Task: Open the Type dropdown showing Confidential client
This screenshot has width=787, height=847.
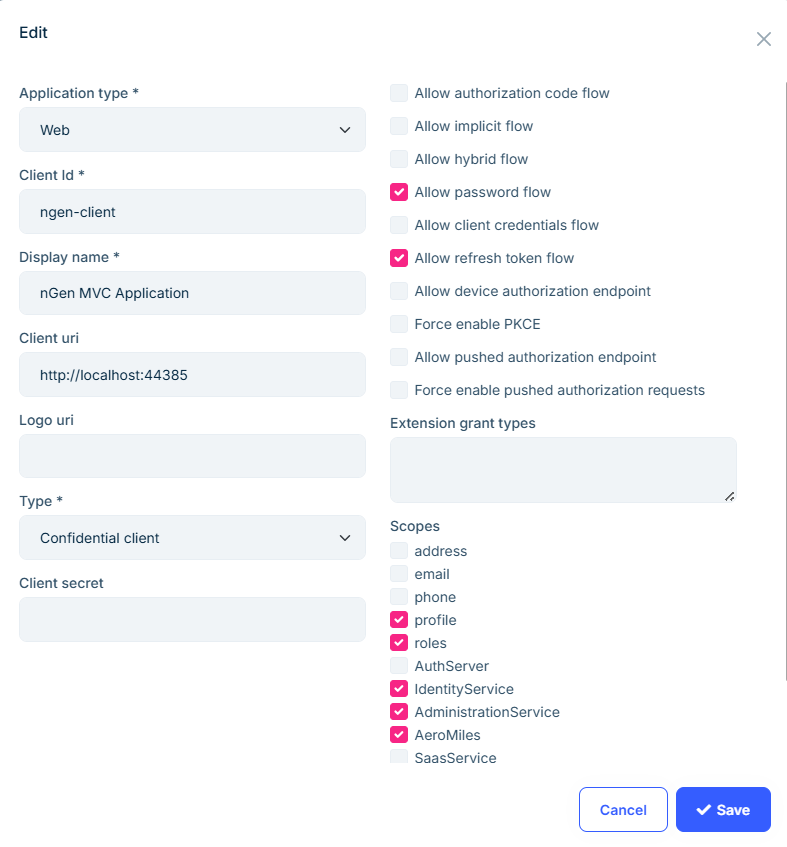Action: click(192, 538)
